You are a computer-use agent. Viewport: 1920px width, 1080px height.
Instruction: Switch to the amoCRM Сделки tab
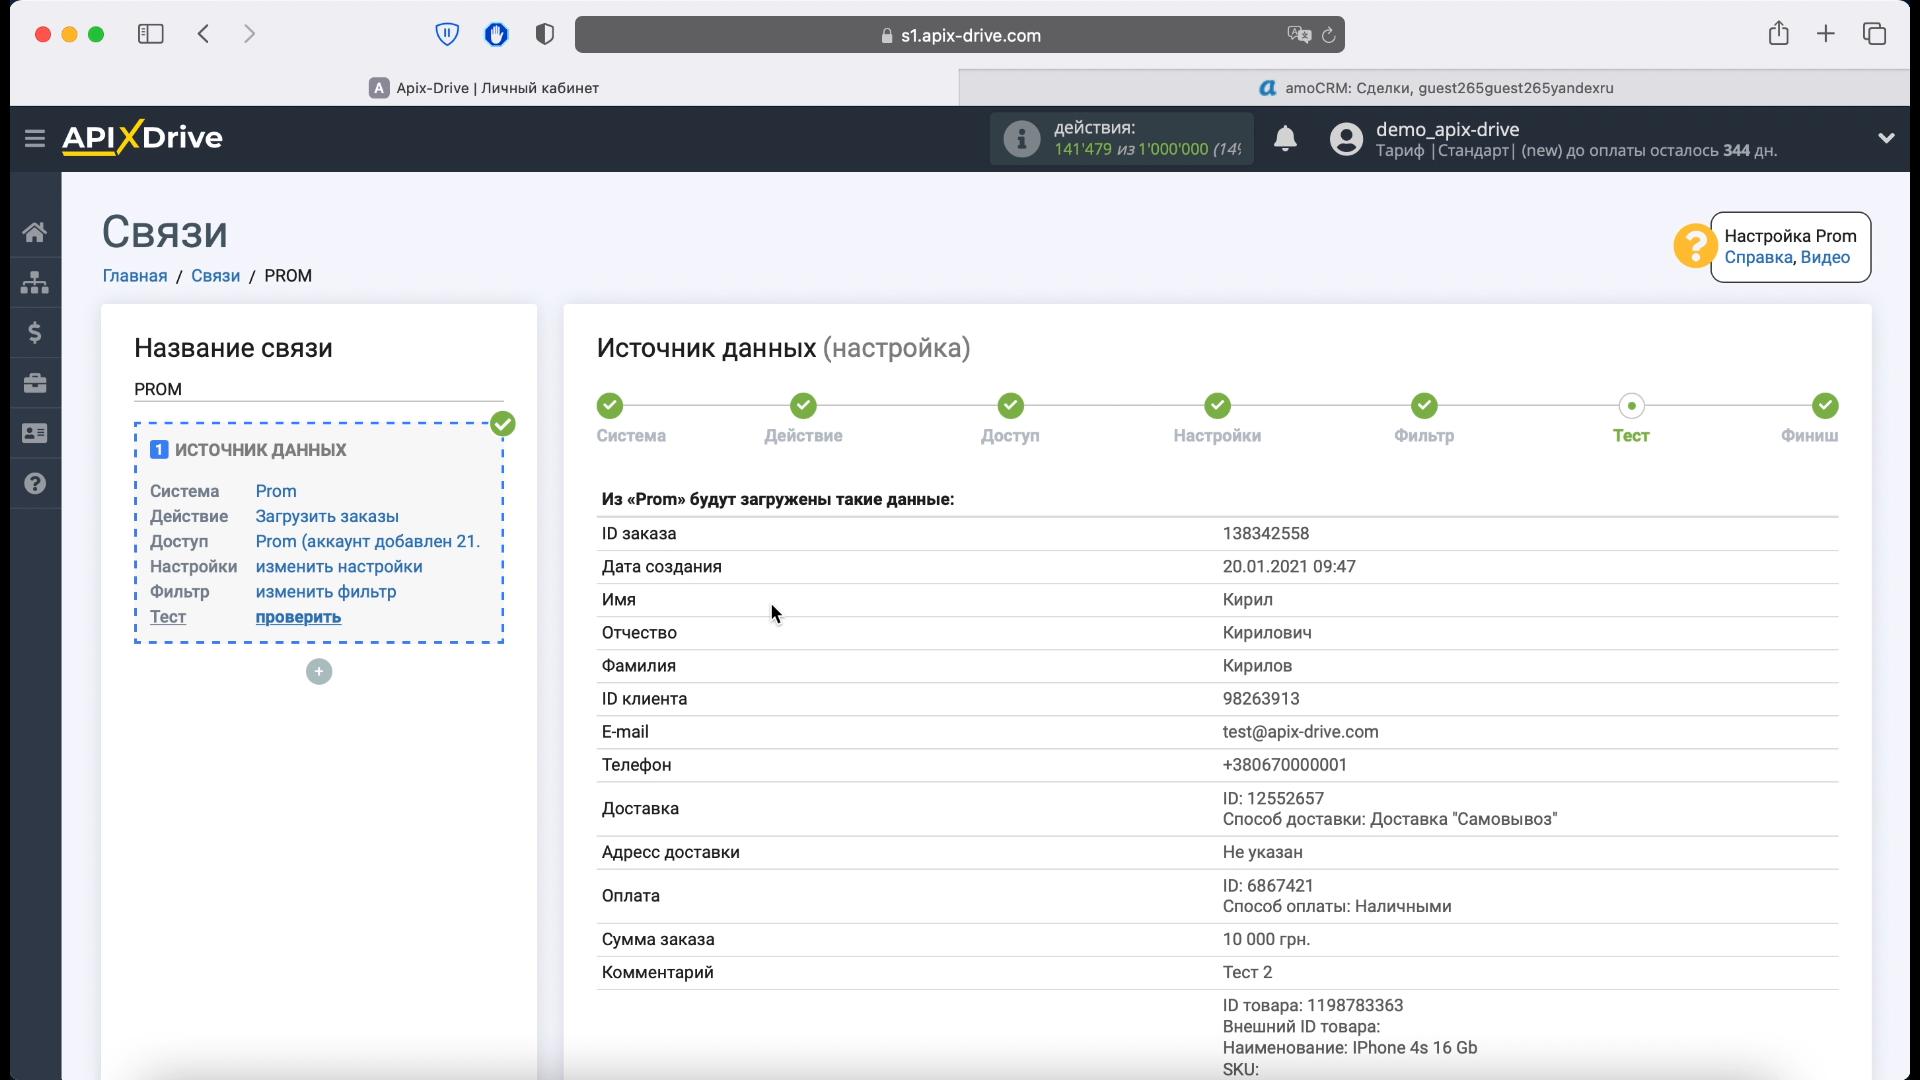pos(1435,88)
